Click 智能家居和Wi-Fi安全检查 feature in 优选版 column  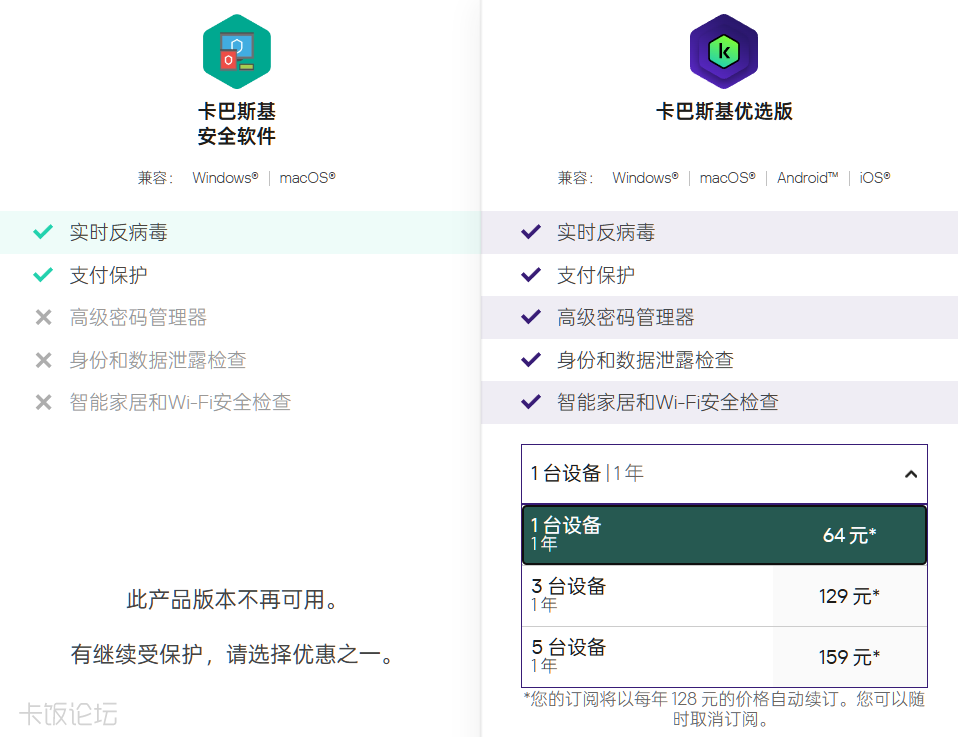pos(668,402)
